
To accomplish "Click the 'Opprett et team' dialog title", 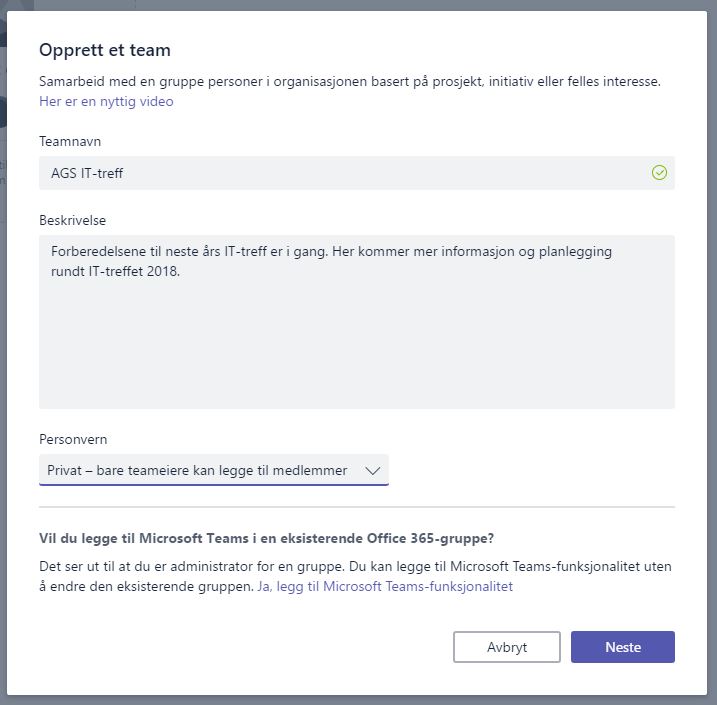I will [x=105, y=50].
